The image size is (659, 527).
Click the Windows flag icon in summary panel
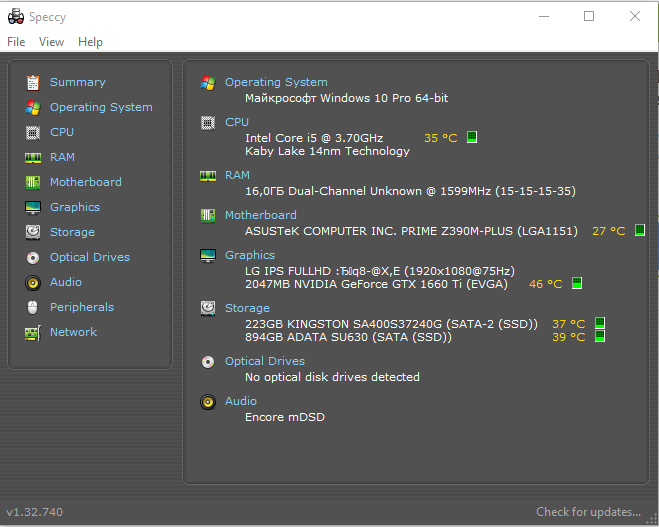coord(208,83)
